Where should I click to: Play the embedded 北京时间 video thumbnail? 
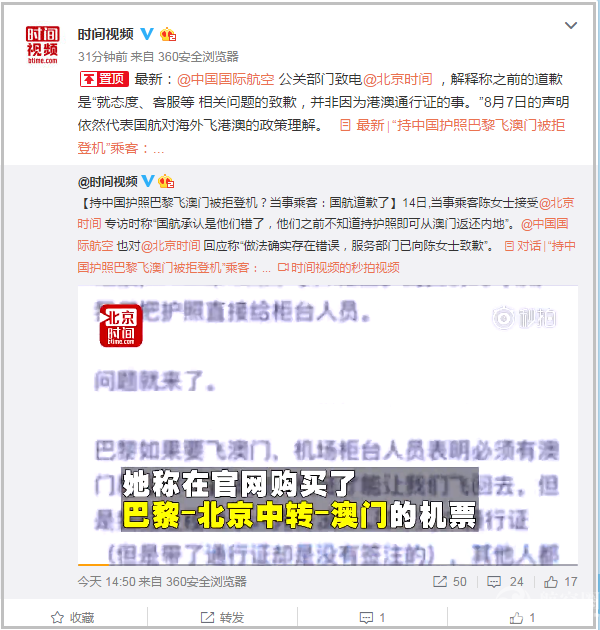click(x=328, y=424)
